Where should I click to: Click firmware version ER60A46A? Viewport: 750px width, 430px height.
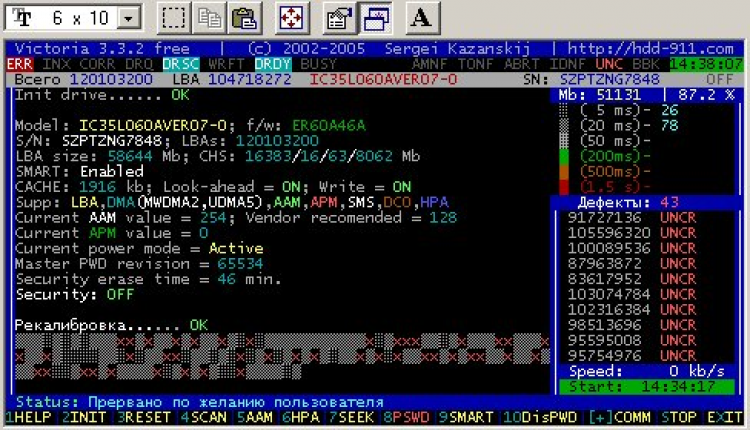329,125
